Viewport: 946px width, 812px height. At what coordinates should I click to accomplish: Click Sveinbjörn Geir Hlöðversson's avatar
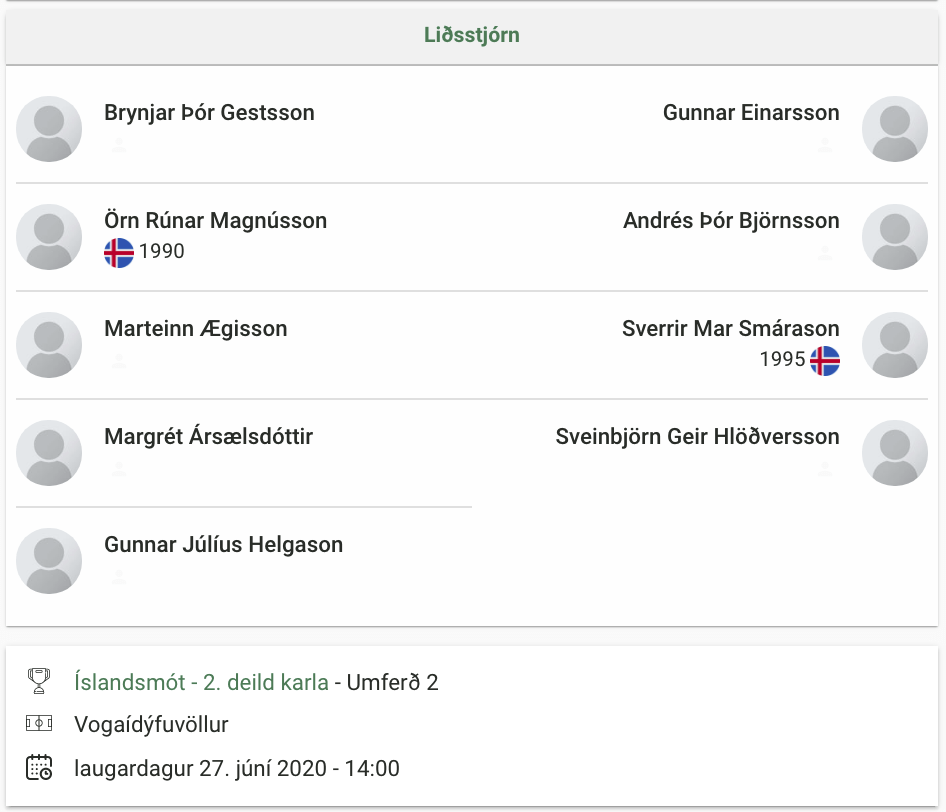(x=895, y=453)
